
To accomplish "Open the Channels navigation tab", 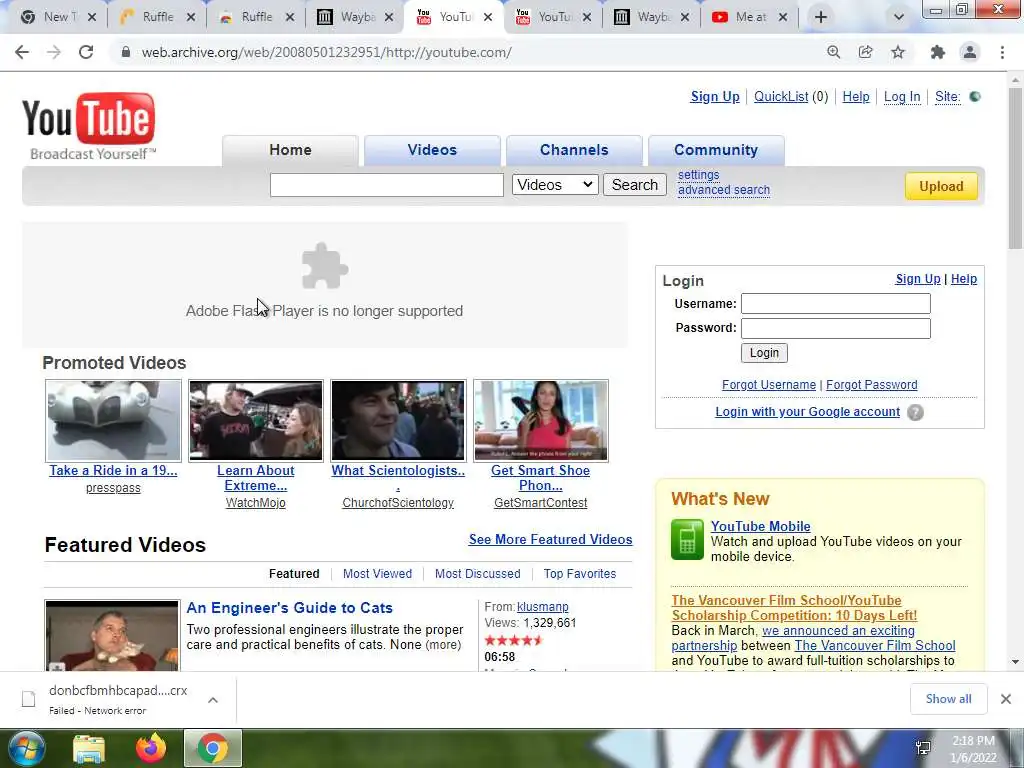I will (574, 150).
